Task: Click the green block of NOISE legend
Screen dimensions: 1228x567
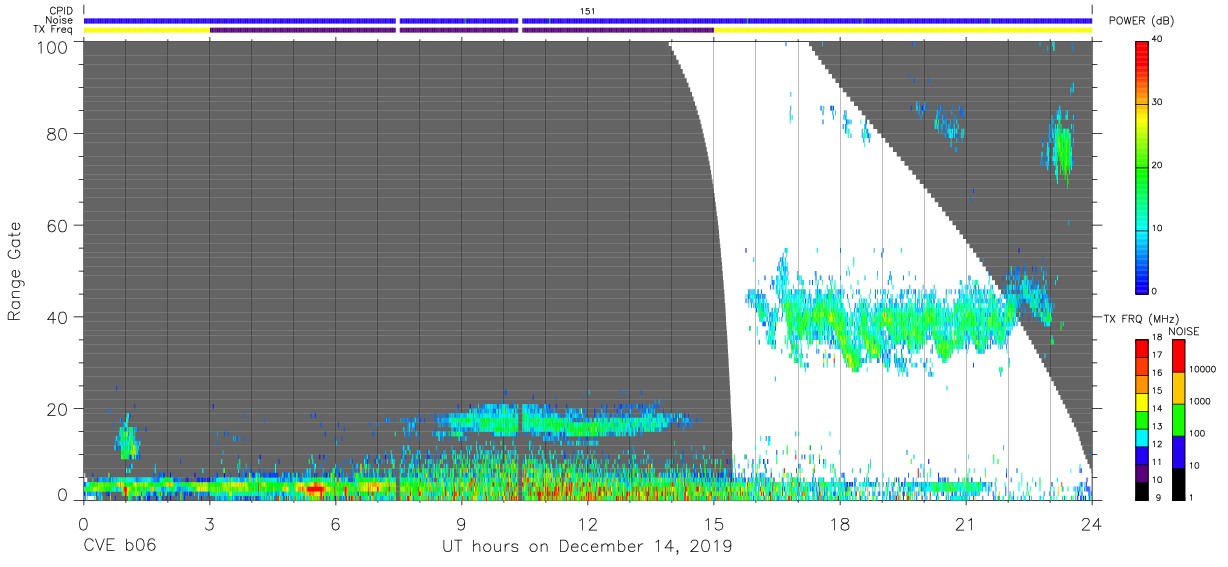Action: click(1179, 420)
